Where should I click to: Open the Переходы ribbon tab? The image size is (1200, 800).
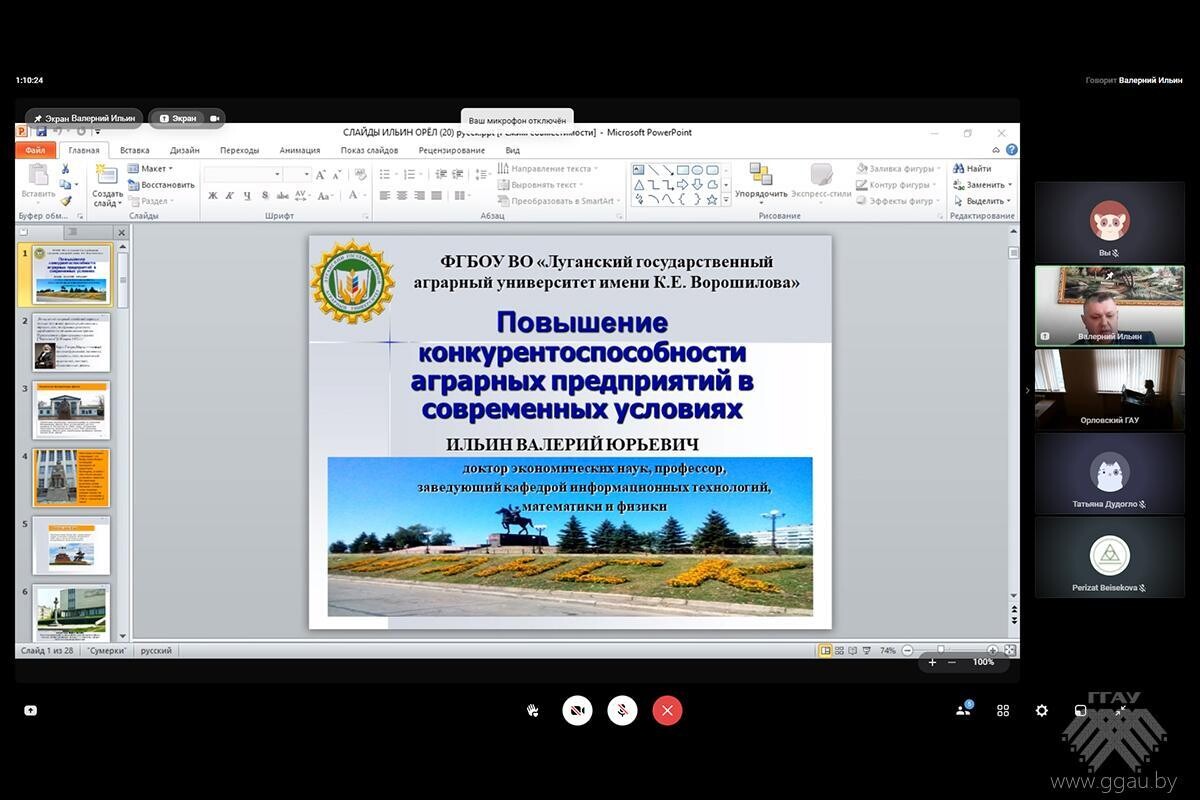pos(239,150)
